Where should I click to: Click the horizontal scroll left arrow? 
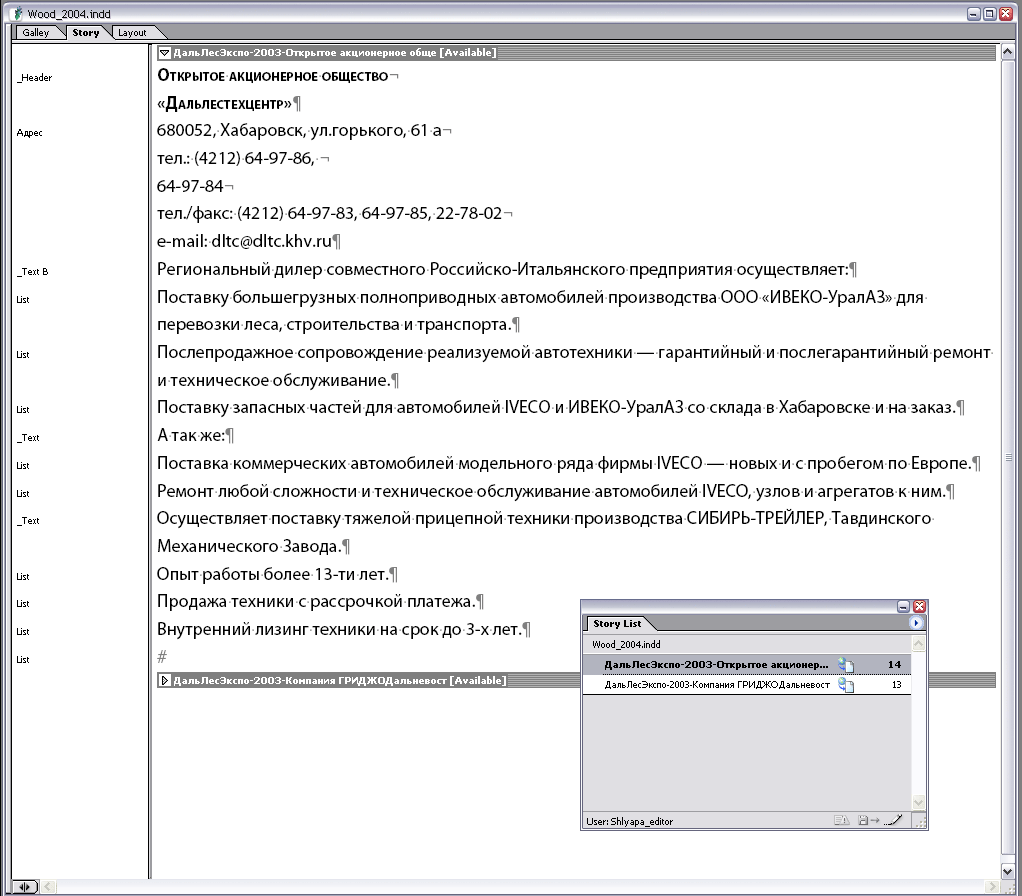click(48, 887)
